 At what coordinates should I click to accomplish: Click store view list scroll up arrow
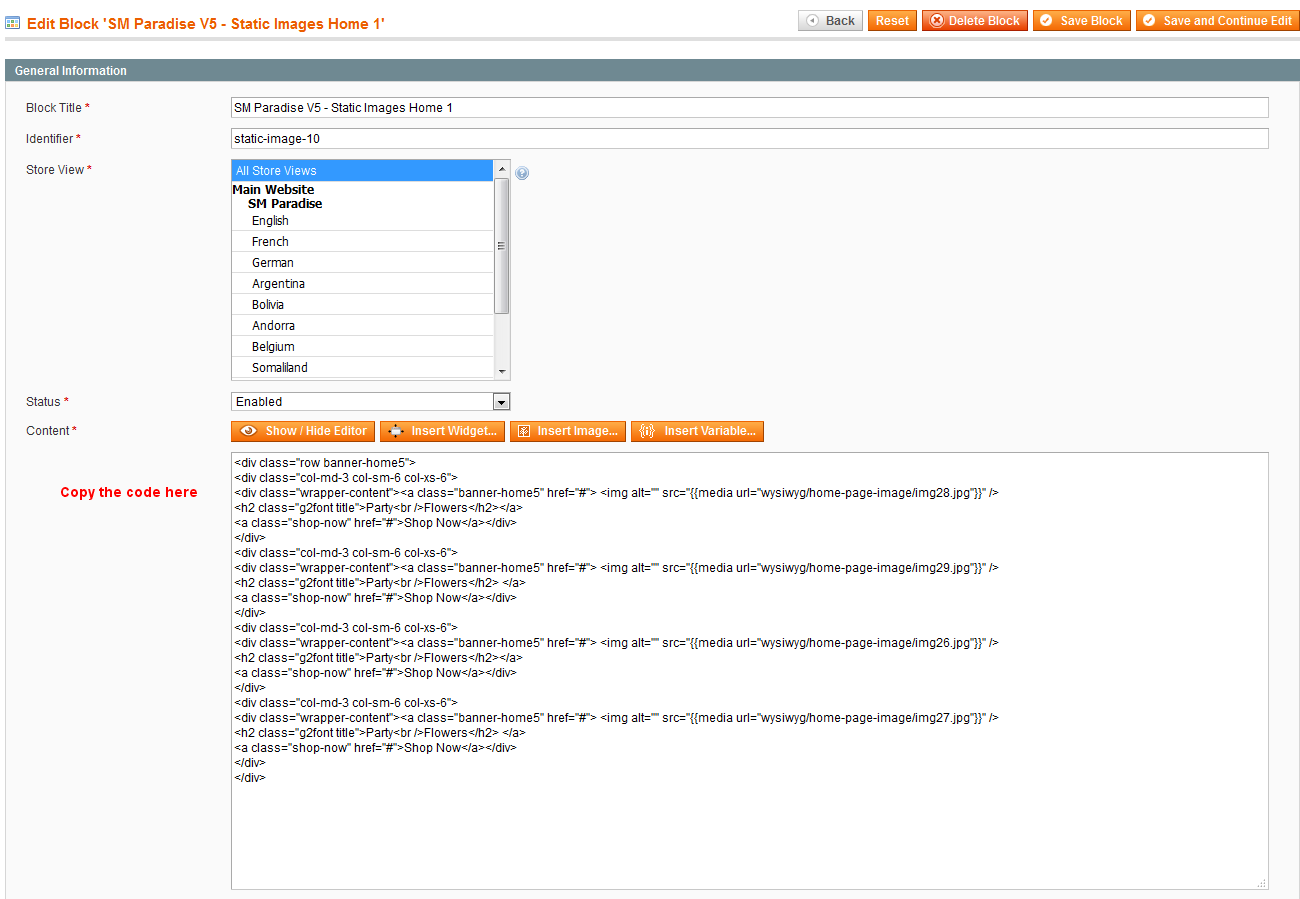click(502, 169)
